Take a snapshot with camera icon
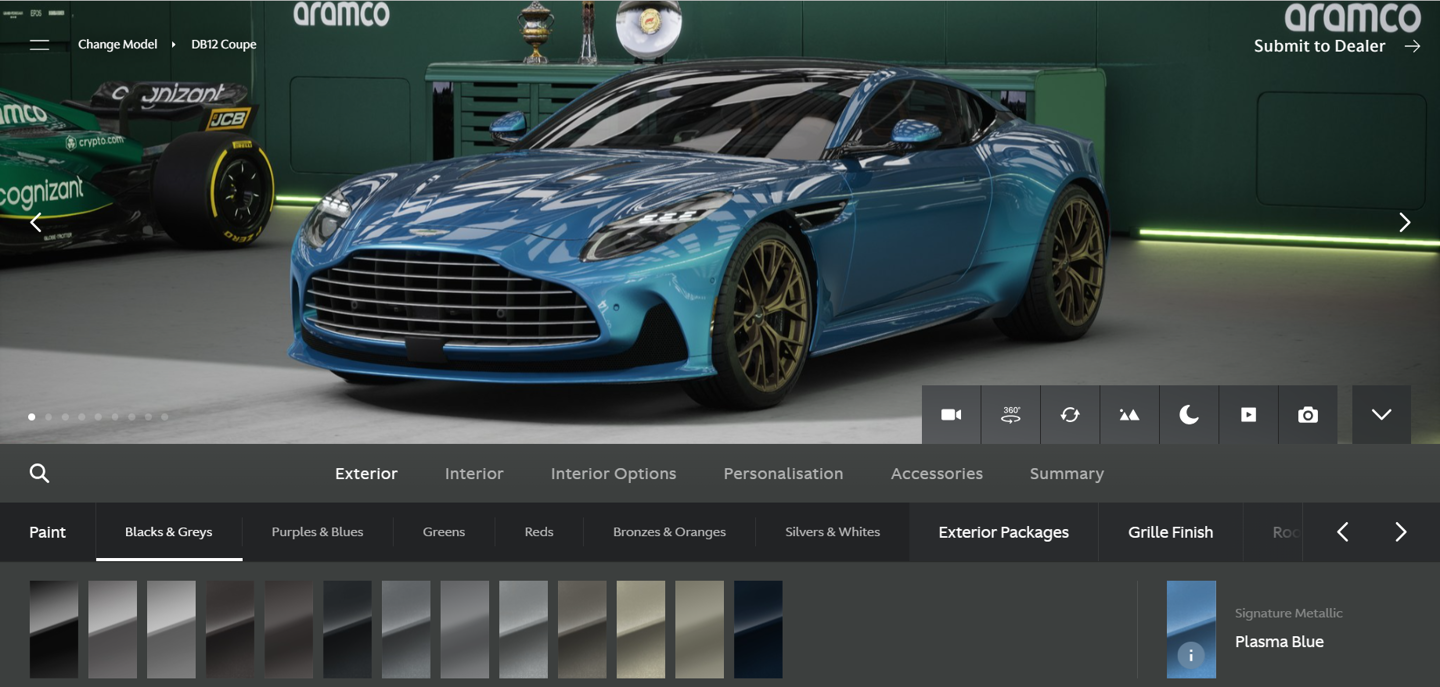1440x687 pixels. 1308,415
